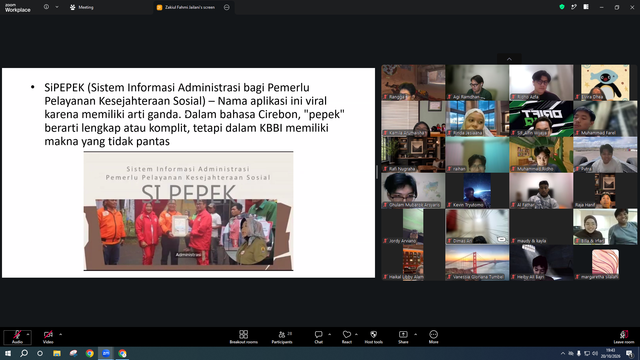
Task: Expand share options arrow beside Share
Action: [416, 334]
